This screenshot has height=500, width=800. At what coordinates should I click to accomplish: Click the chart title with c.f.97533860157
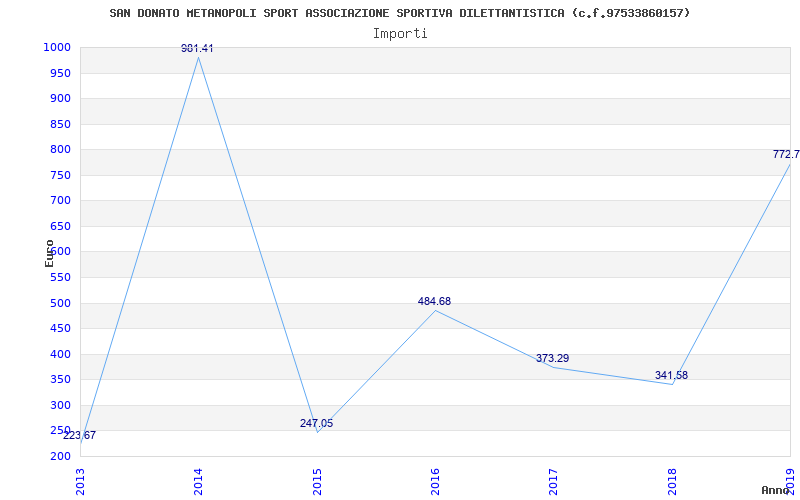coord(399,13)
